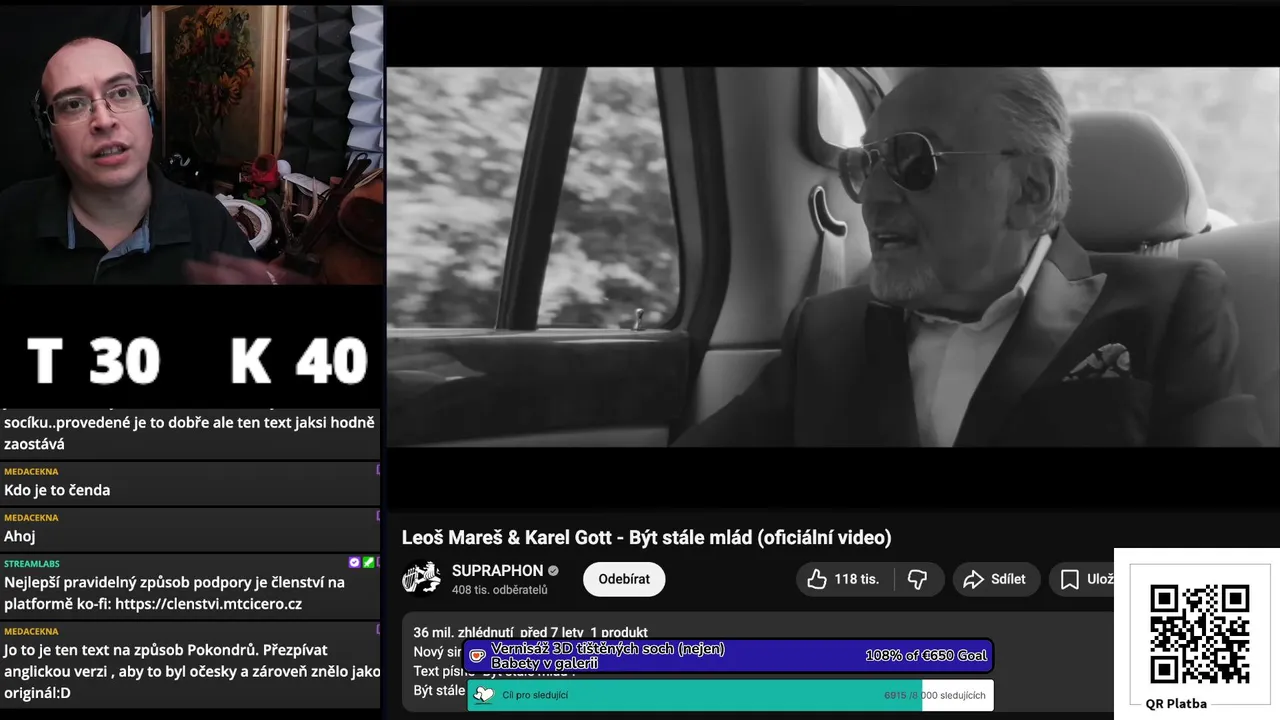Click the MEDACEKNA name above Kdo je to čenda
Image resolution: width=1280 pixels, height=720 pixels.
point(31,472)
